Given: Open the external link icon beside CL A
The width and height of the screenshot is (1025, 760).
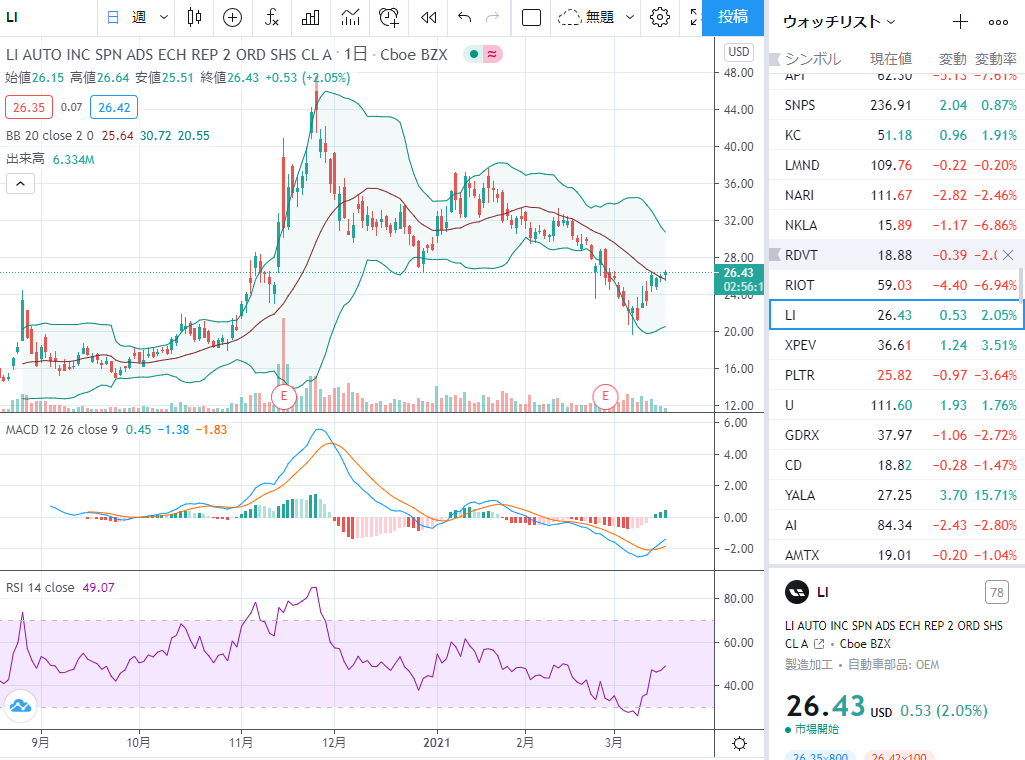Looking at the screenshot, I should pyautogui.click(x=819, y=644).
